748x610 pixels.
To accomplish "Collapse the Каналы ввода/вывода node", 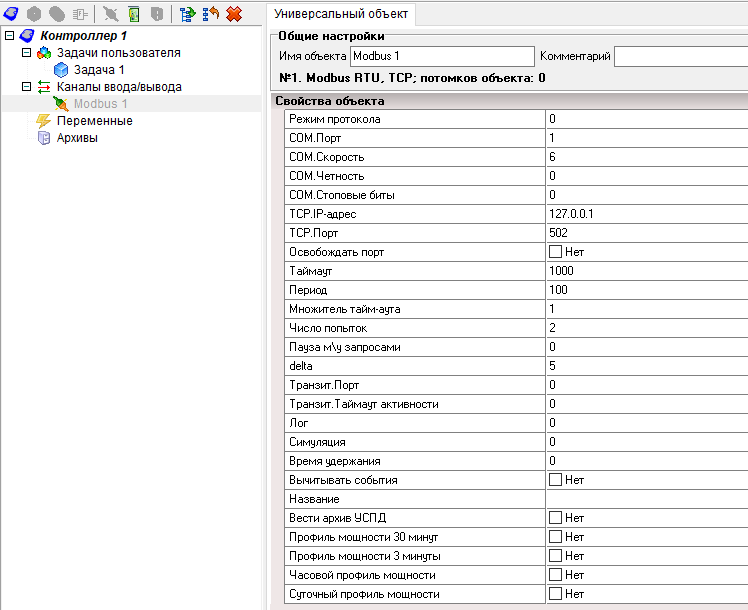I will click(x=27, y=87).
